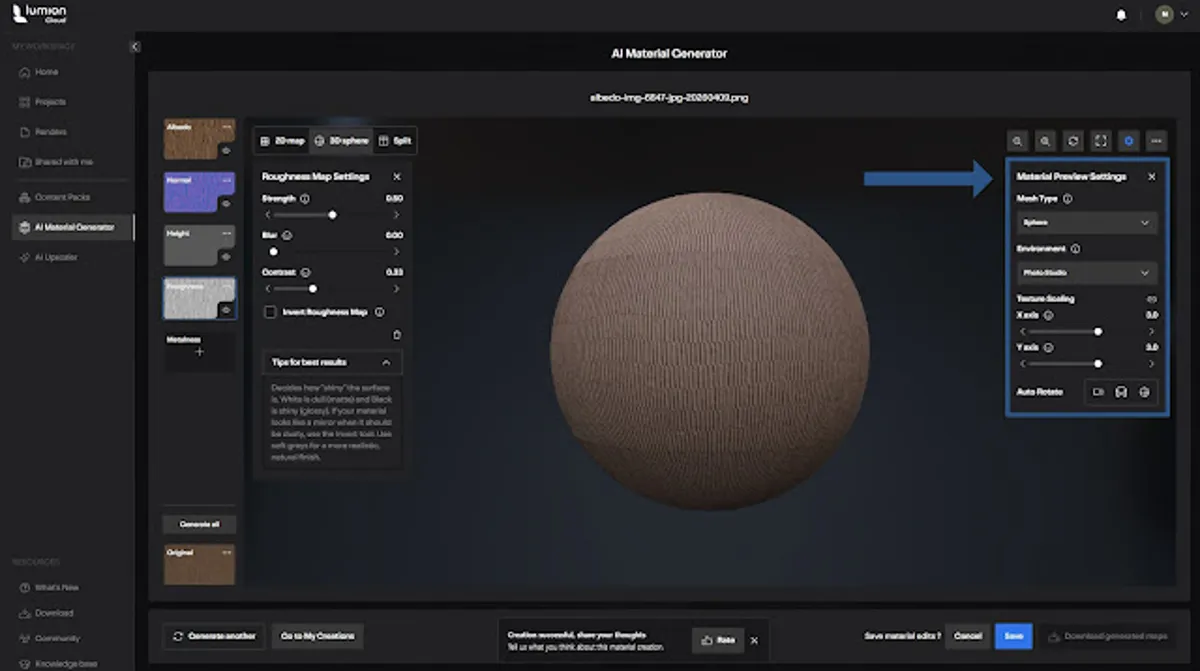Image resolution: width=1200 pixels, height=671 pixels.
Task: Collapse the left sidebar with arrow icon
Action: point(135,47)
